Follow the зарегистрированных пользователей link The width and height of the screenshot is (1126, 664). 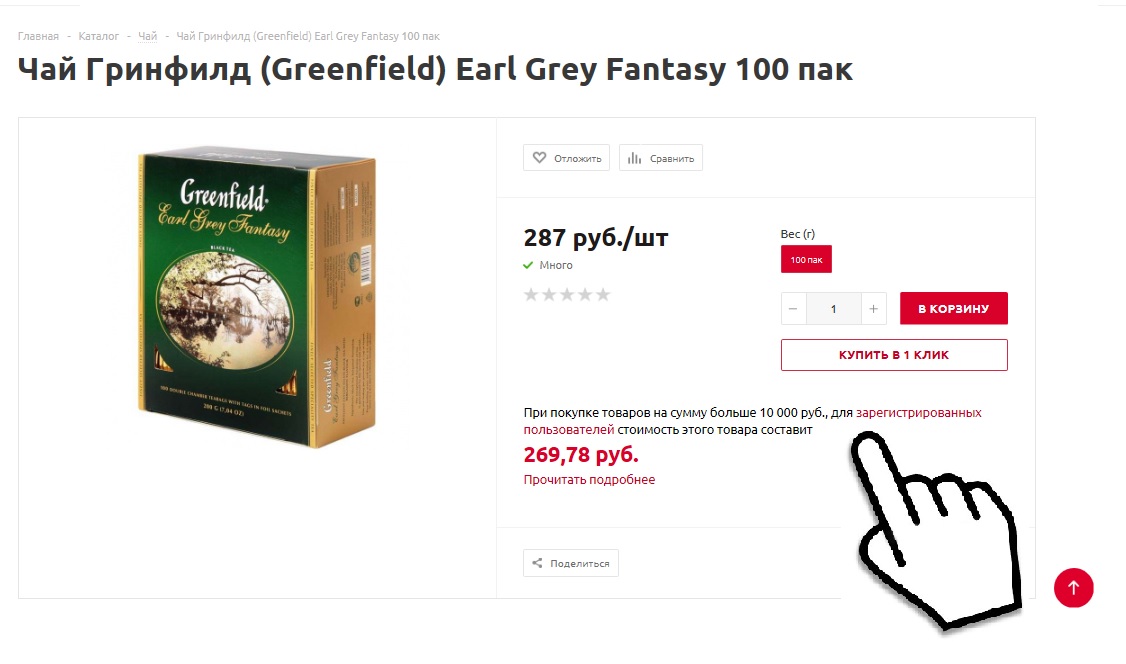click(x=918, y=413)
